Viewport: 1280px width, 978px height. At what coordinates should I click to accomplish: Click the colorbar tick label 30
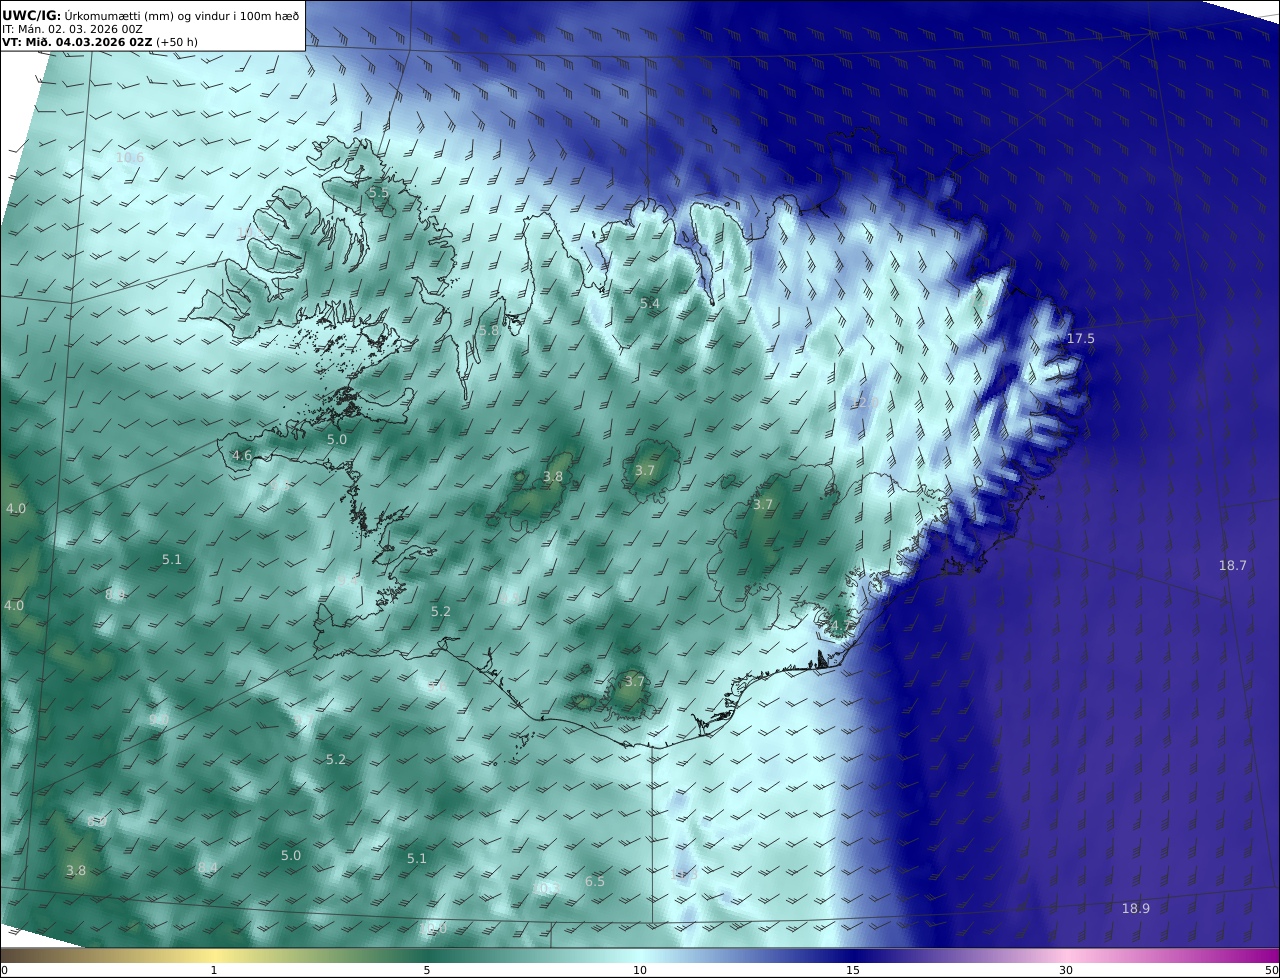[x=1066, y=970]
